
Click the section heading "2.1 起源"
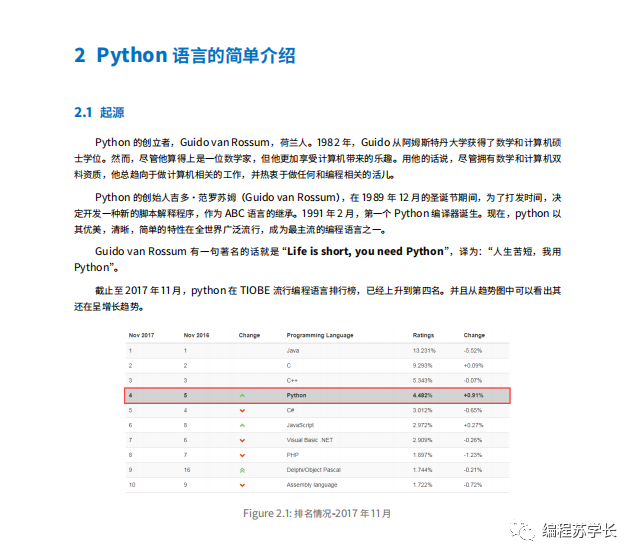tap(99, 112)
